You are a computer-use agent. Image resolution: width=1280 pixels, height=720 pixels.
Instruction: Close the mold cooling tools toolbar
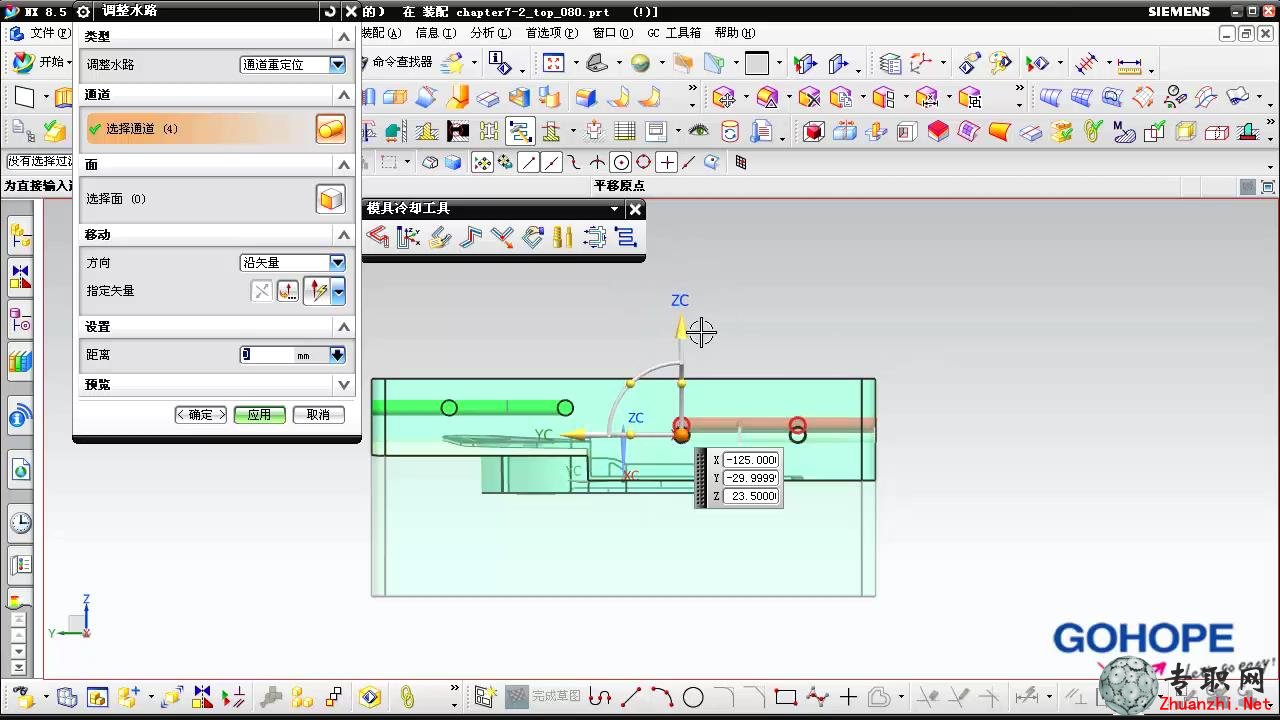point(635,209)
